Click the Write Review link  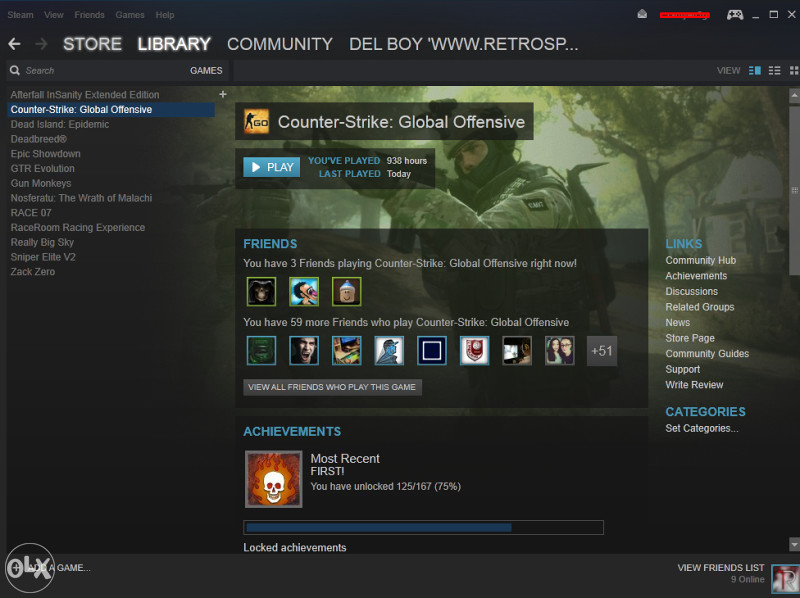[x=694, y=385]
